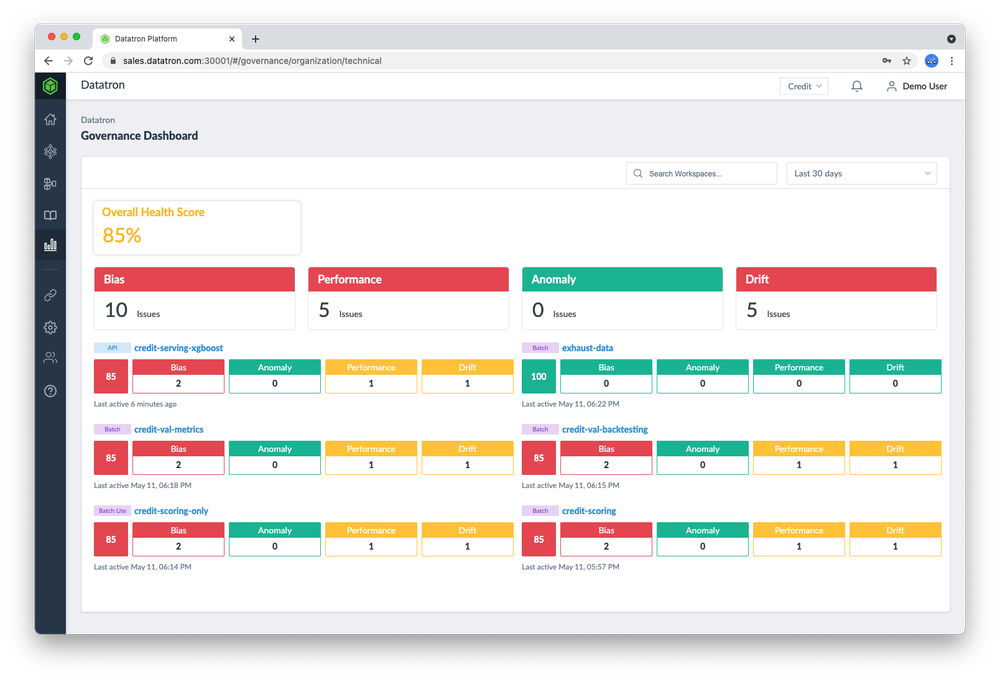
Task: Open the help question-mark icon
Action: 50,391
